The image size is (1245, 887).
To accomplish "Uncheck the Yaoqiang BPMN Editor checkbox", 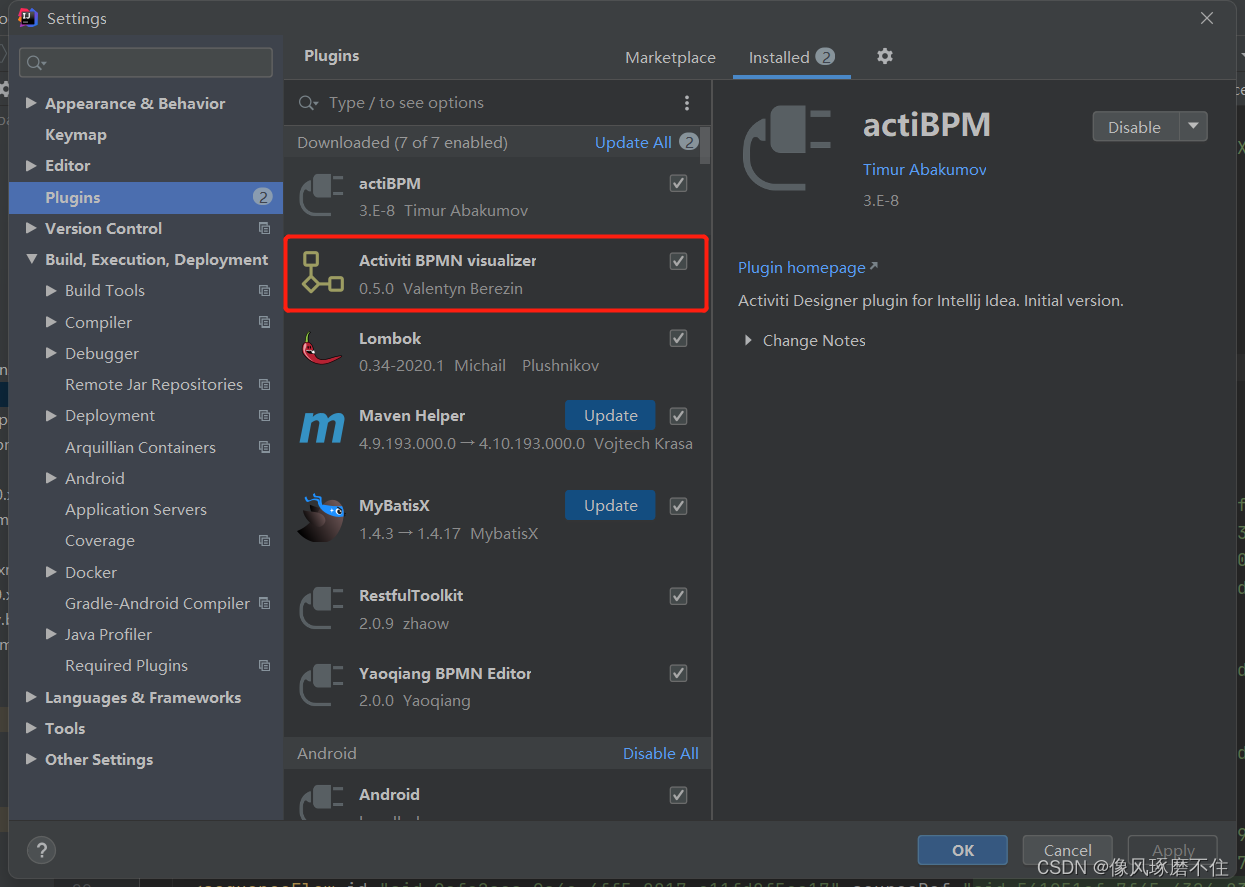I will tap(678, 673).
